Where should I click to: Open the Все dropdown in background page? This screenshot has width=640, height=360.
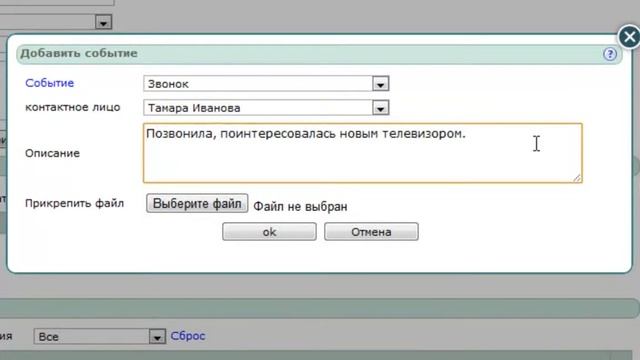100,337
